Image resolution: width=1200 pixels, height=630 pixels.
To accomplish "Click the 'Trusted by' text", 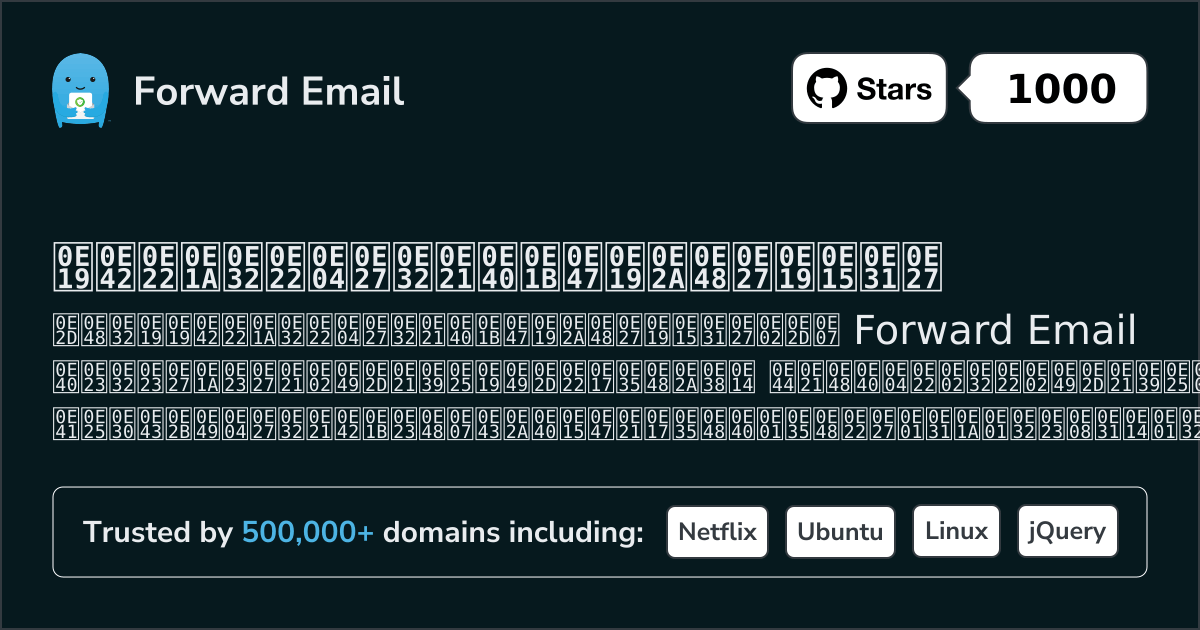I will 157,533.
